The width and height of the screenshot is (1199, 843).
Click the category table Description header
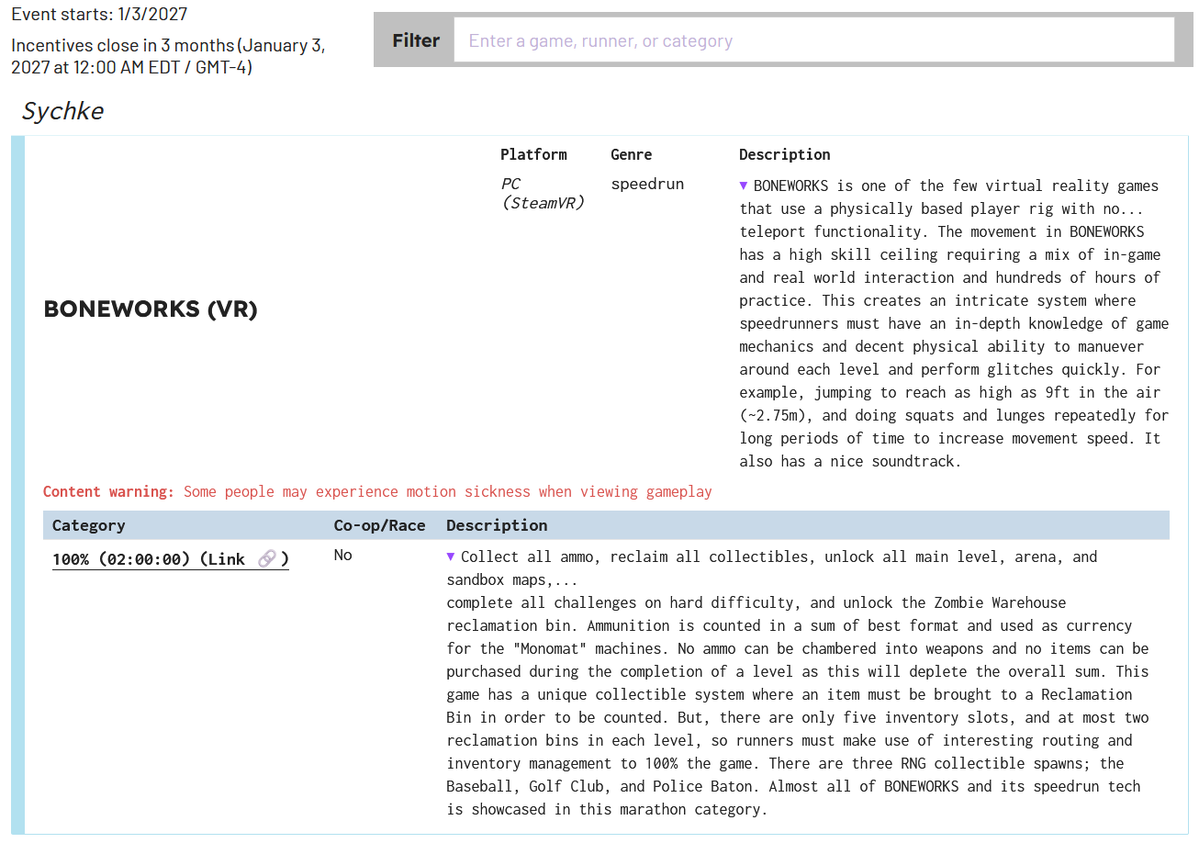pos(497,526)
